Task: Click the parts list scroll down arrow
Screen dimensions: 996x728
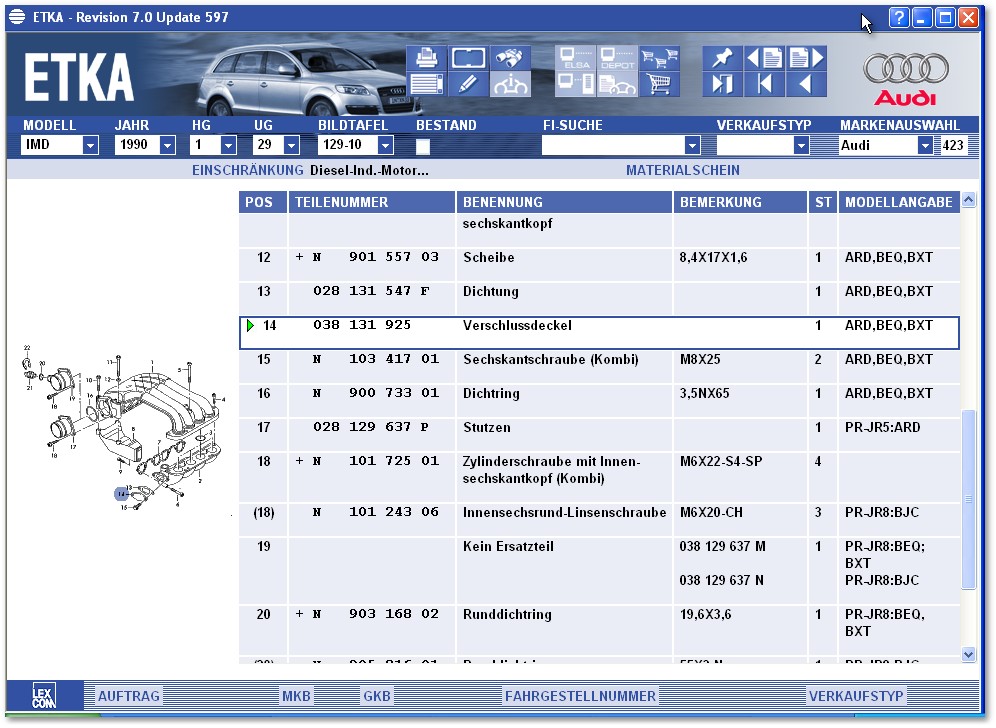Action: point(968,654)
